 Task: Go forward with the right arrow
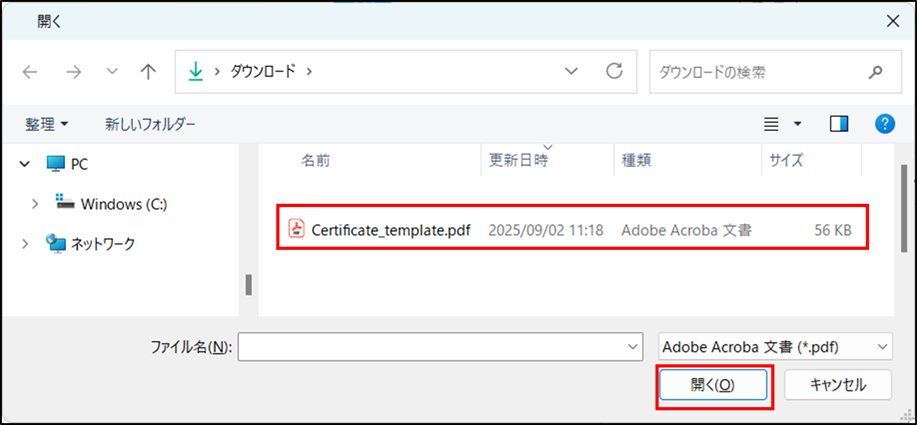point(74,72)
